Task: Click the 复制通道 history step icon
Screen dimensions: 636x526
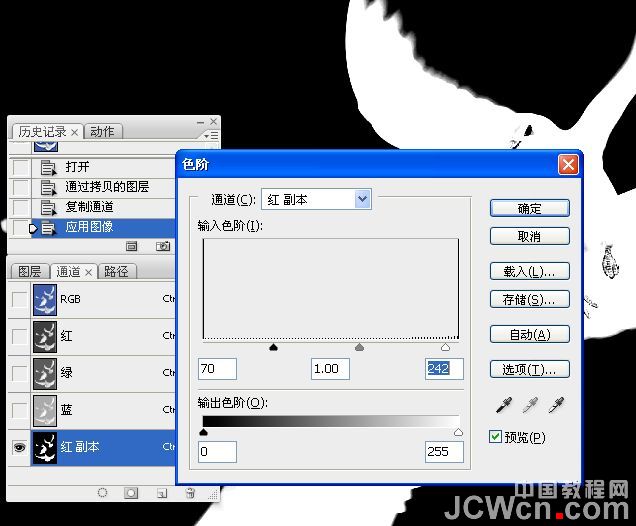Action: click(x=48, y=207)
